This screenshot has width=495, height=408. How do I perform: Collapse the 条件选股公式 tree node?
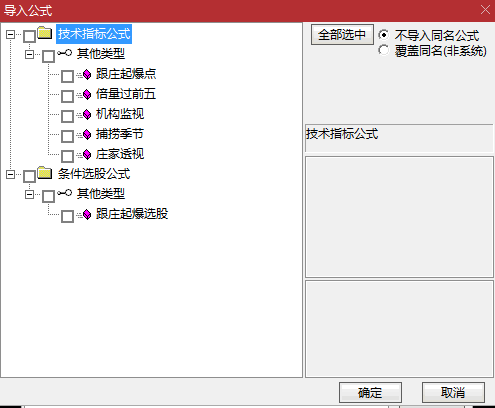[11, 174]
